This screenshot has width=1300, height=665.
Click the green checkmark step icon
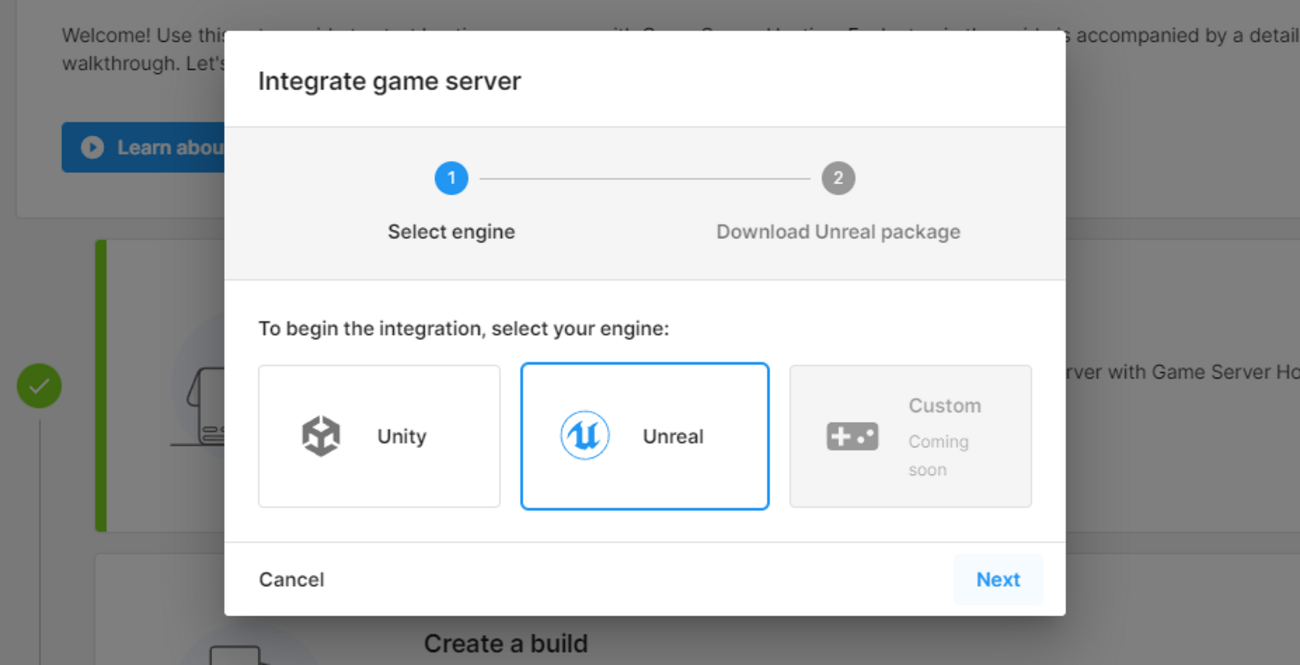39,386
